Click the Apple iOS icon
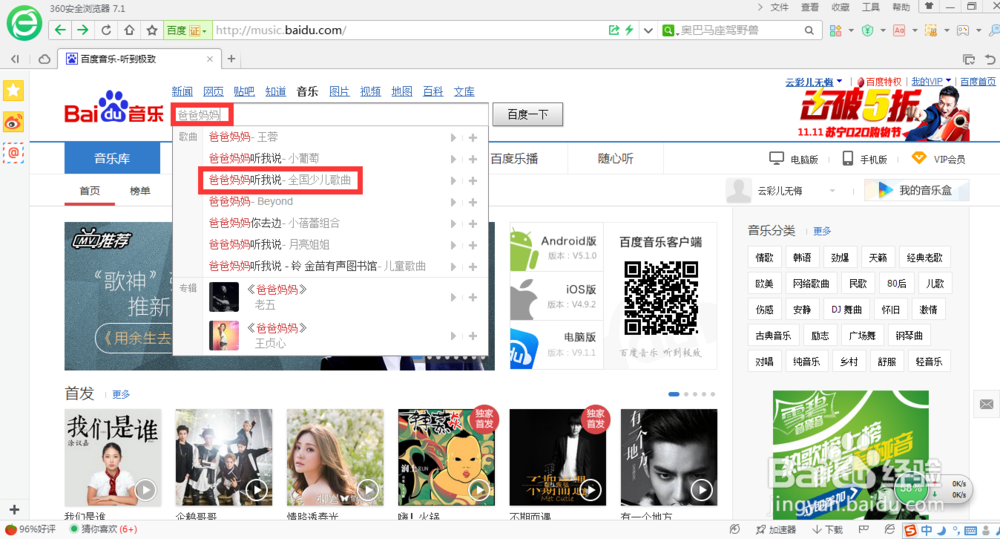Viewport: 1000px width, 539px height. (524, 298)
